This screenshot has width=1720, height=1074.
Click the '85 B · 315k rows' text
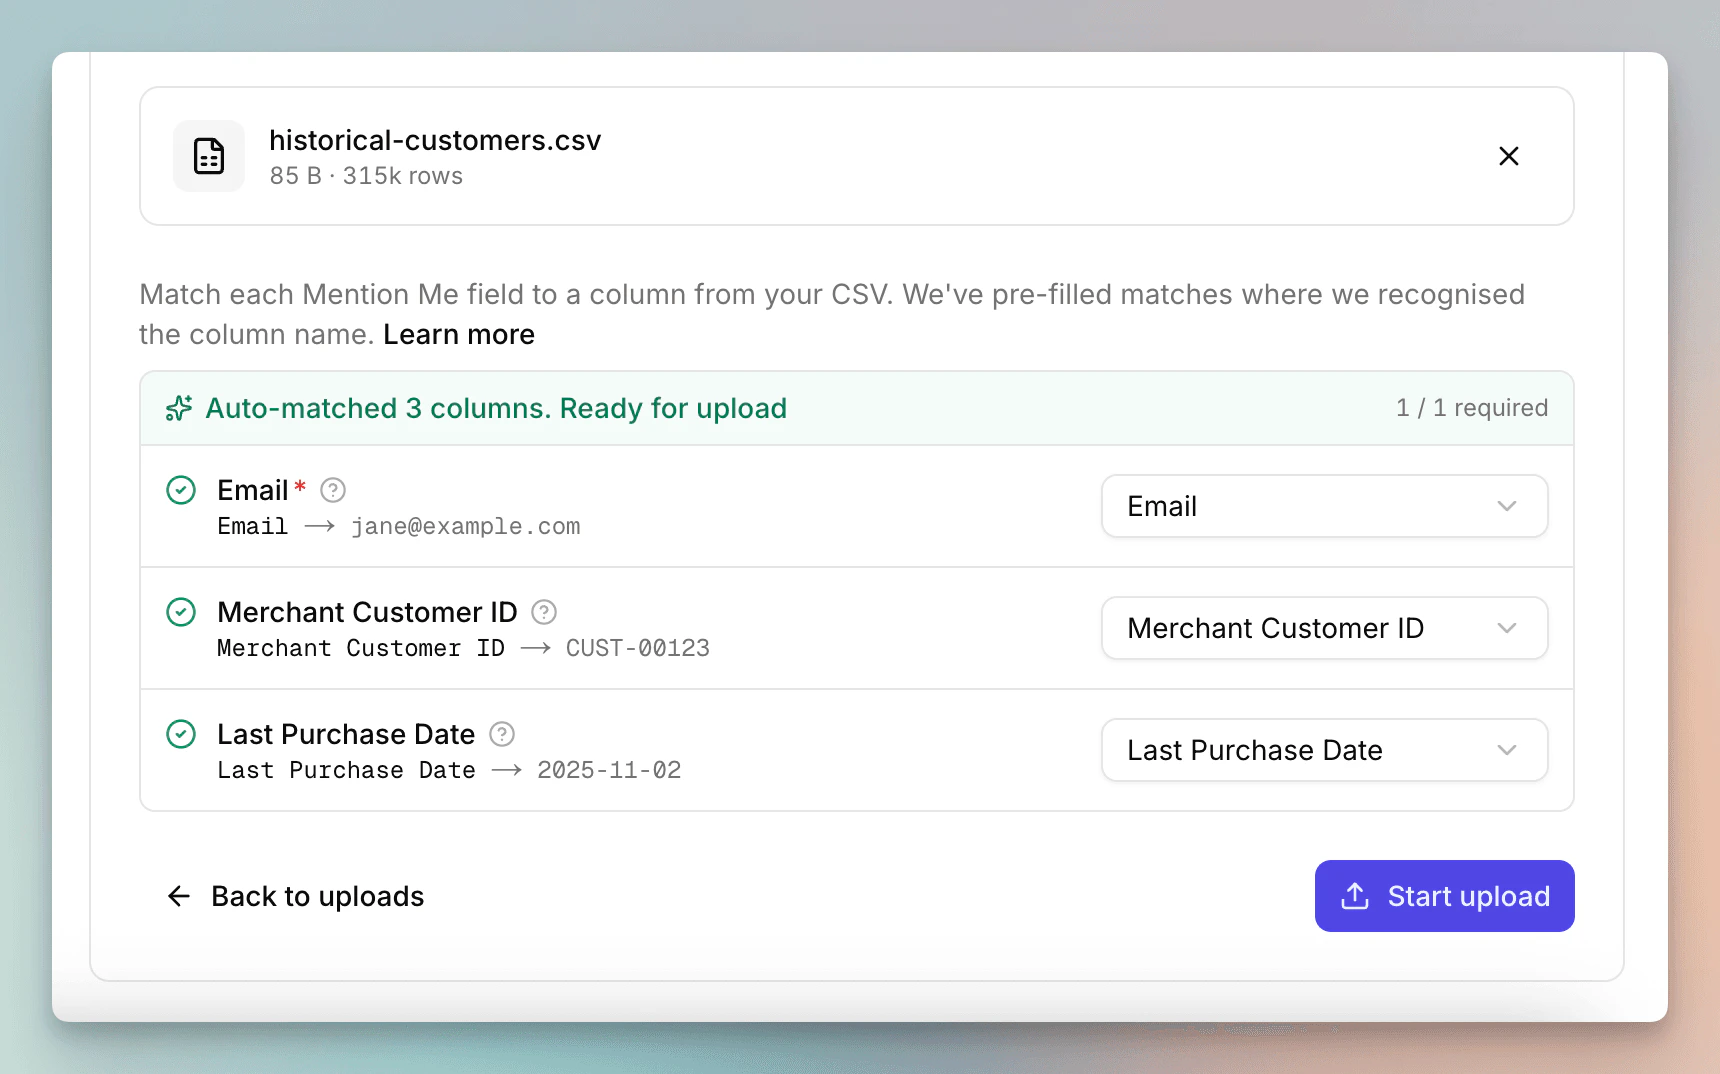[366, 176]
